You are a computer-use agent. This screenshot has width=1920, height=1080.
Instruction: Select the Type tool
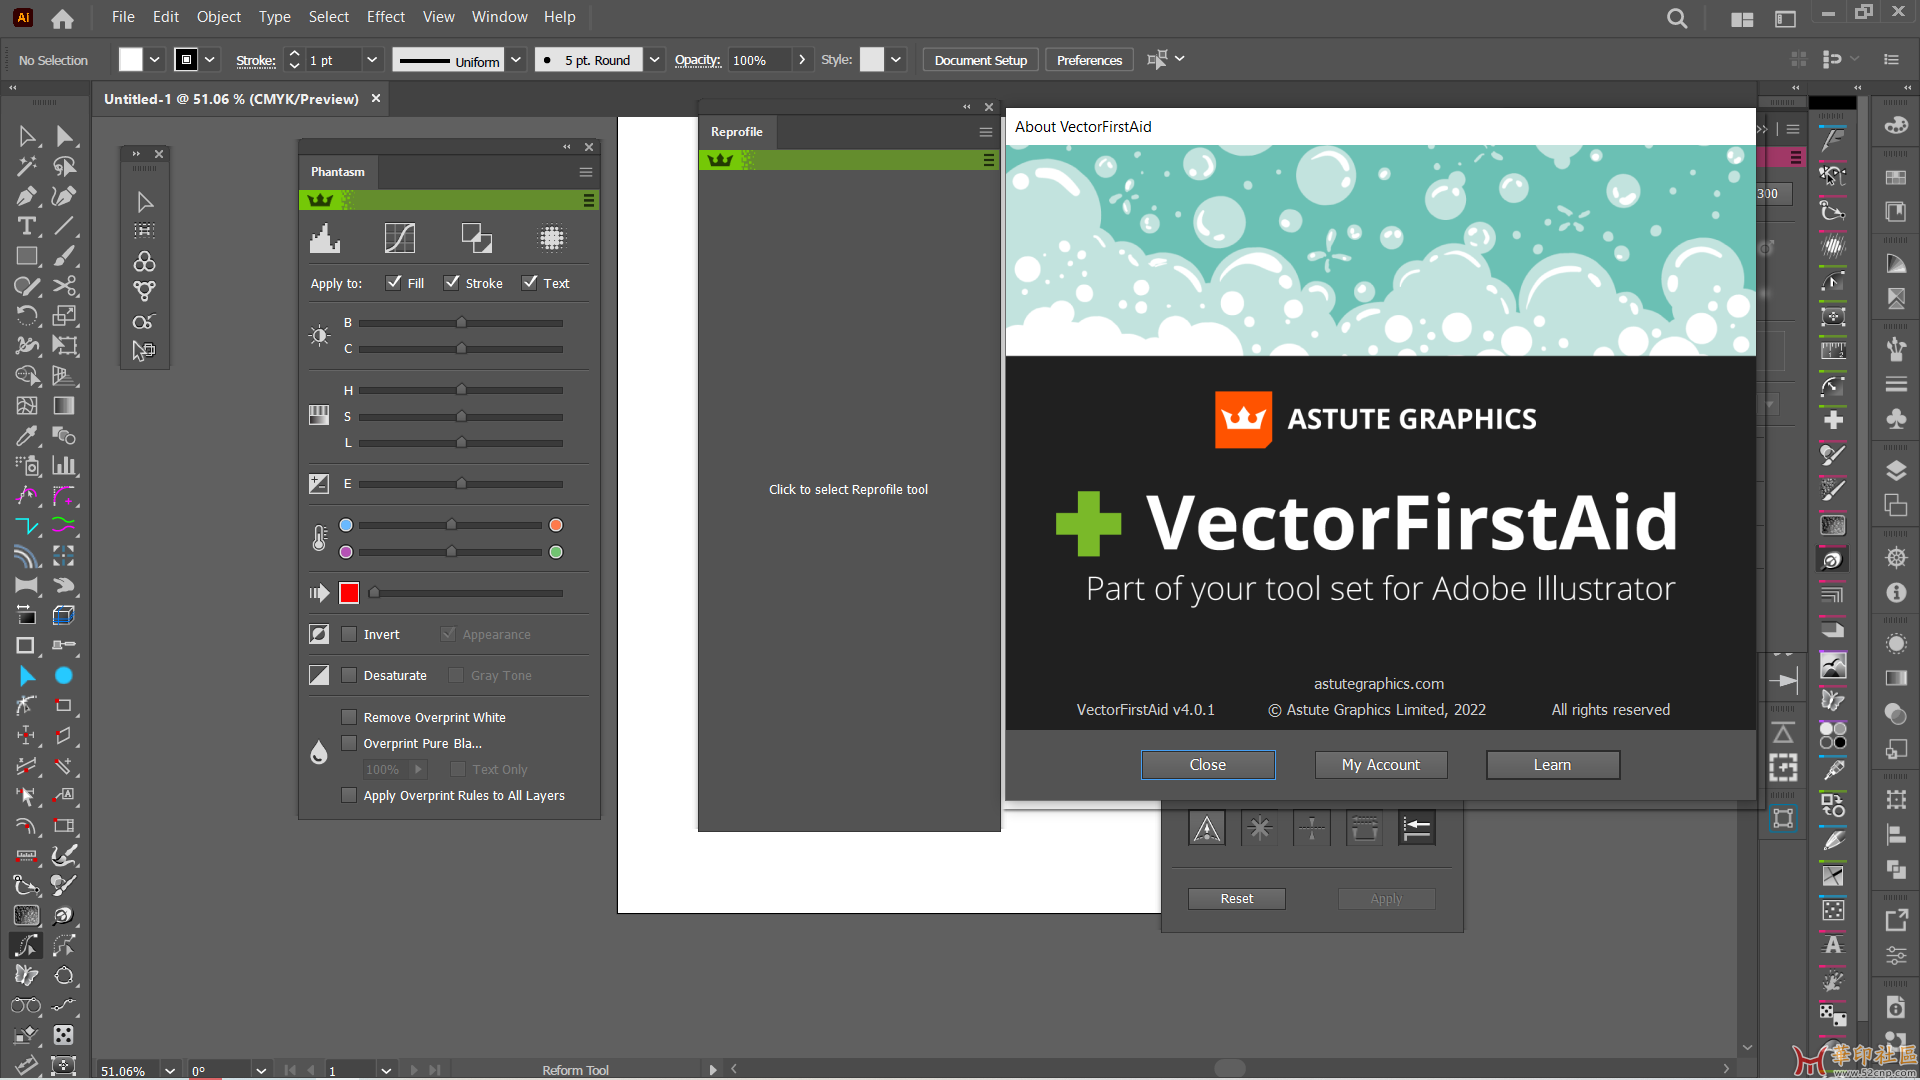point(27,226)
